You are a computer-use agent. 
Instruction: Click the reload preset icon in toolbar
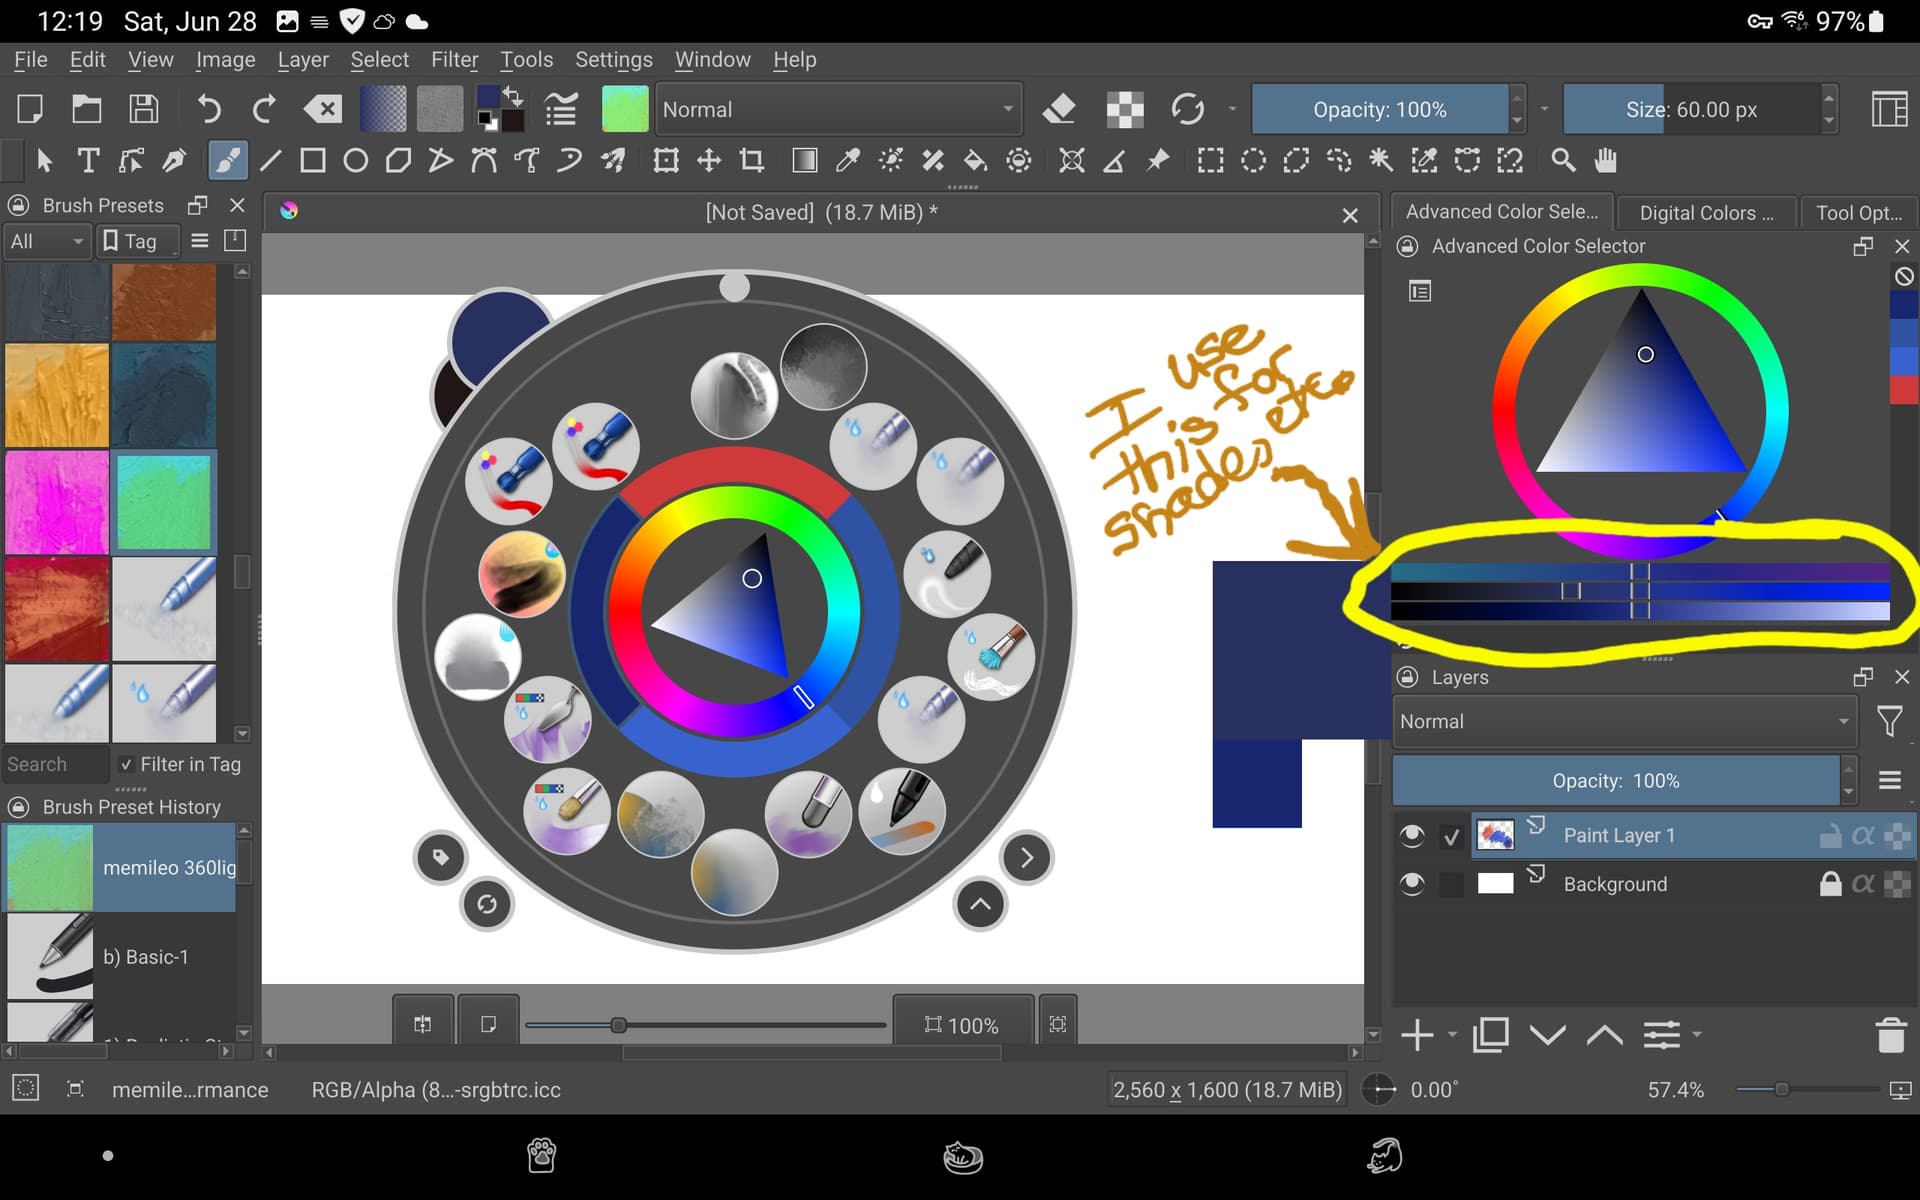pos(1188,109)
